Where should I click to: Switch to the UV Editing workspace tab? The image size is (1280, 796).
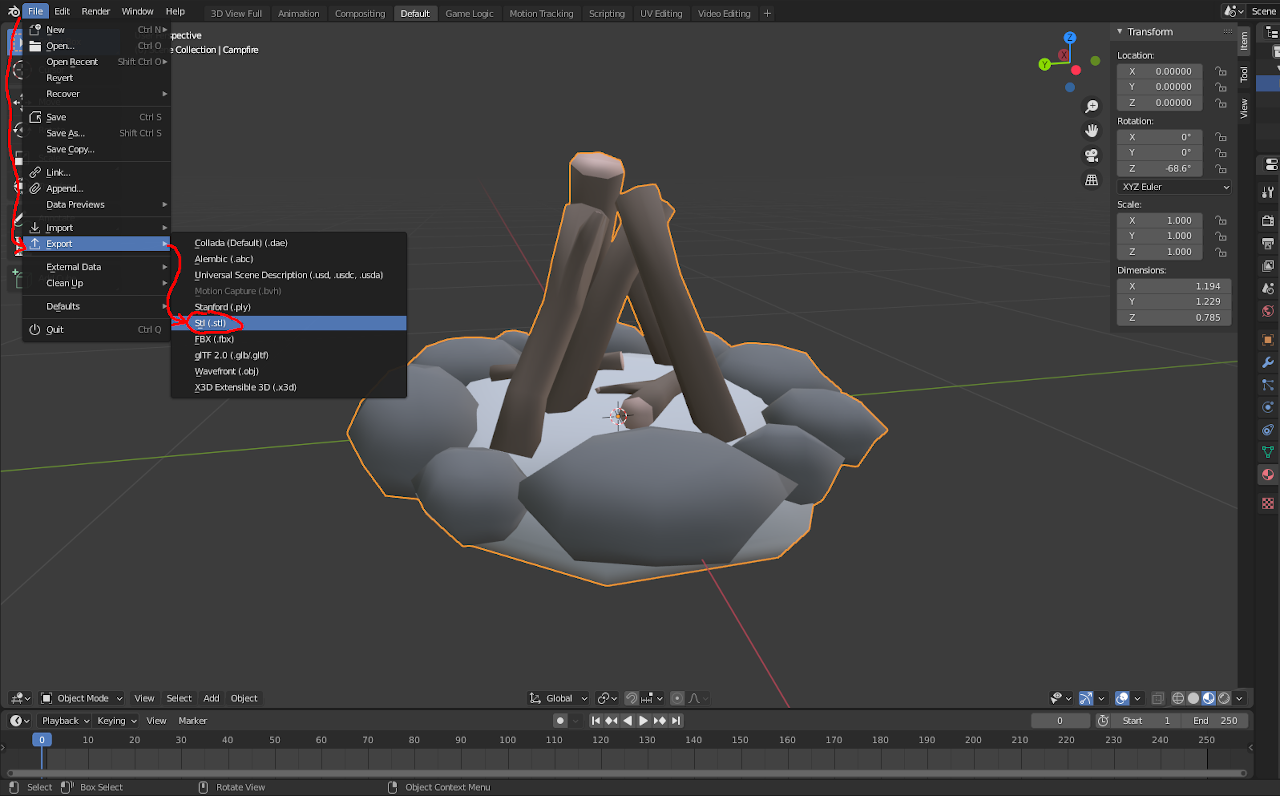(660, 13)
